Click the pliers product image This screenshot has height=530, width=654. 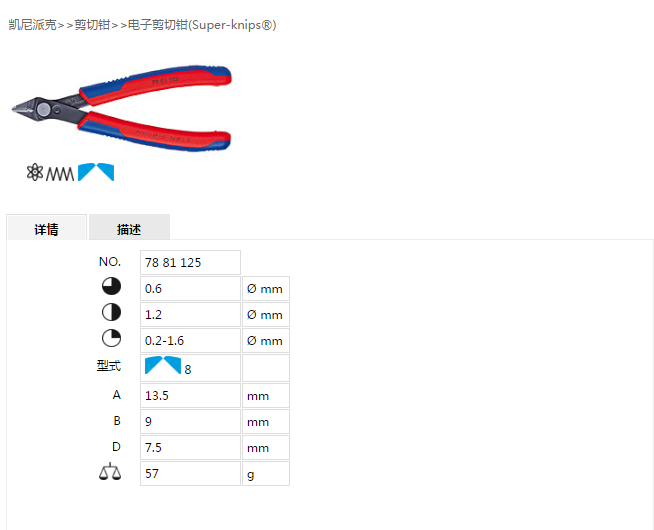(122, 108)
